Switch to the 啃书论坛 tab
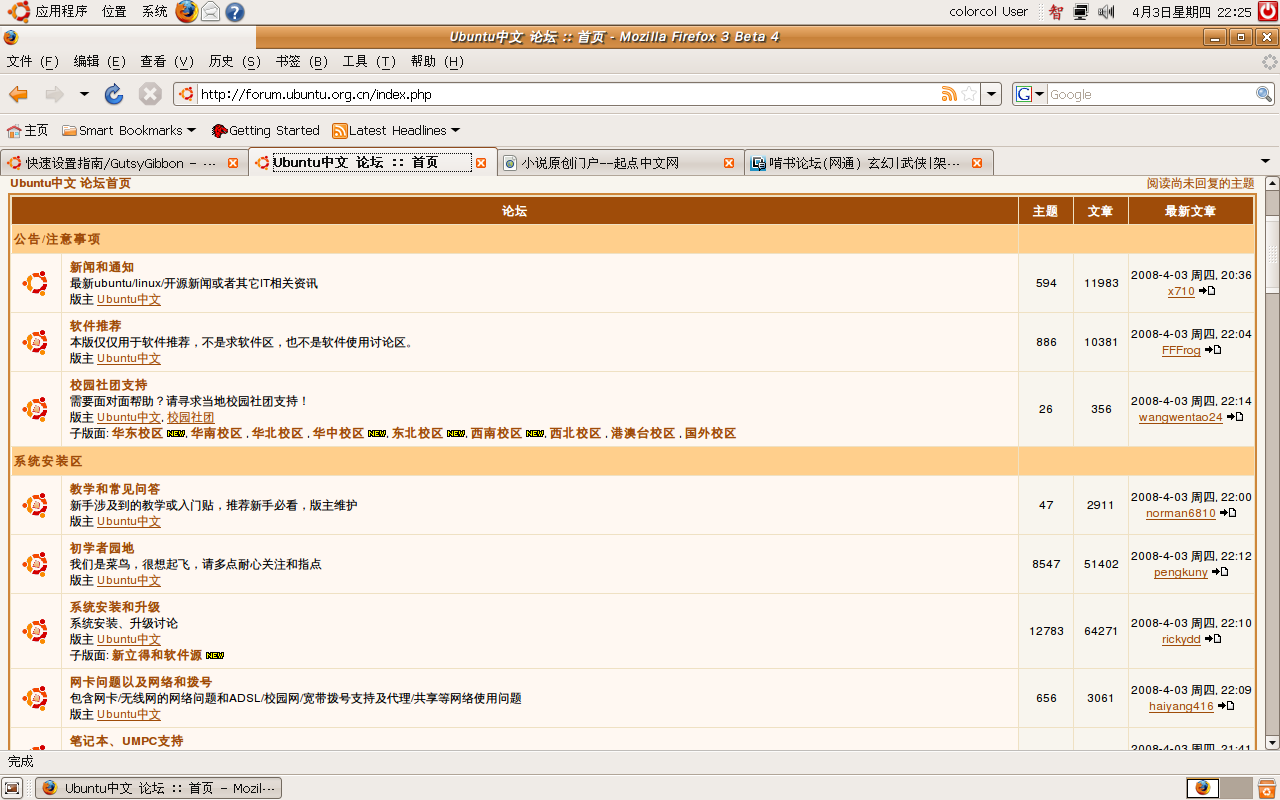 click(868, 163)
